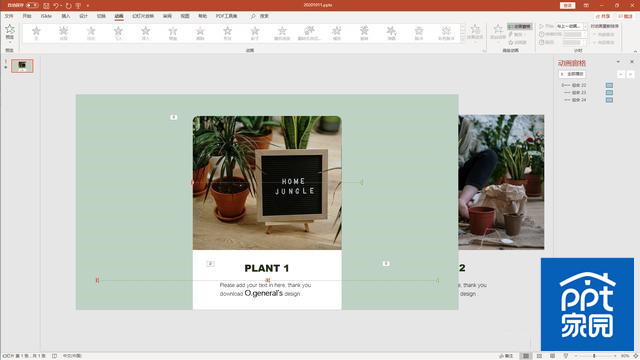This screenshot has height=360, width=640.
Task: Click the Undo arrow icon
Action: (56, 6)
